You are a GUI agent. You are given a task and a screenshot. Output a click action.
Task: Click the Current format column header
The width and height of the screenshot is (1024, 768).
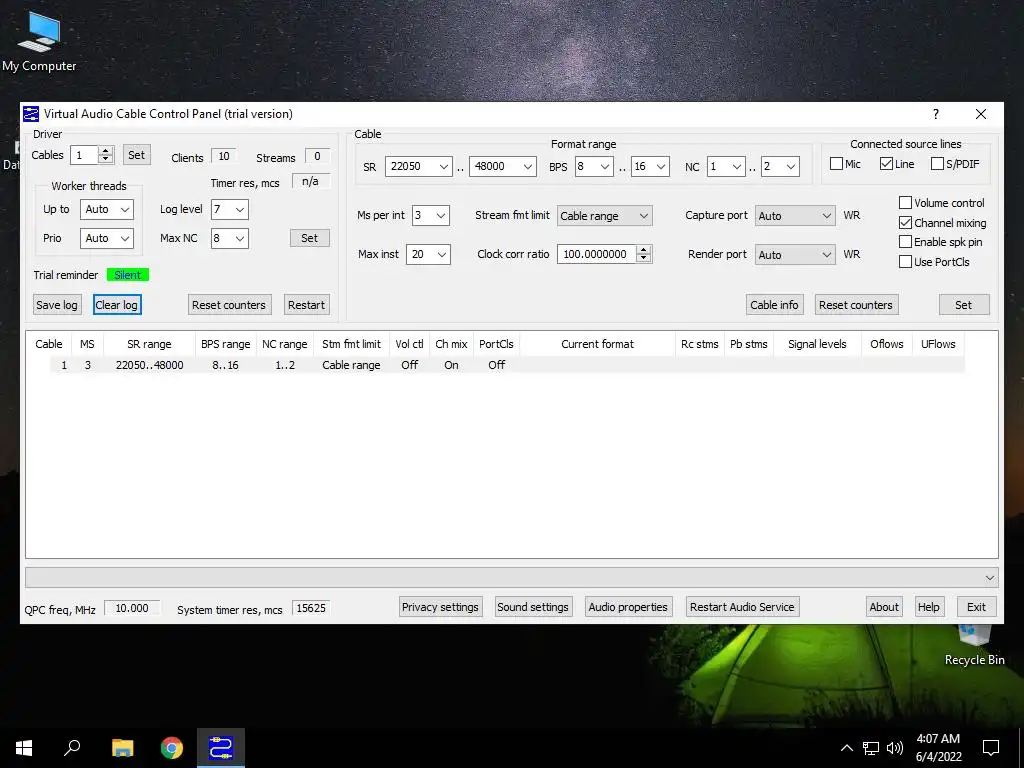(x=598, y=344)
